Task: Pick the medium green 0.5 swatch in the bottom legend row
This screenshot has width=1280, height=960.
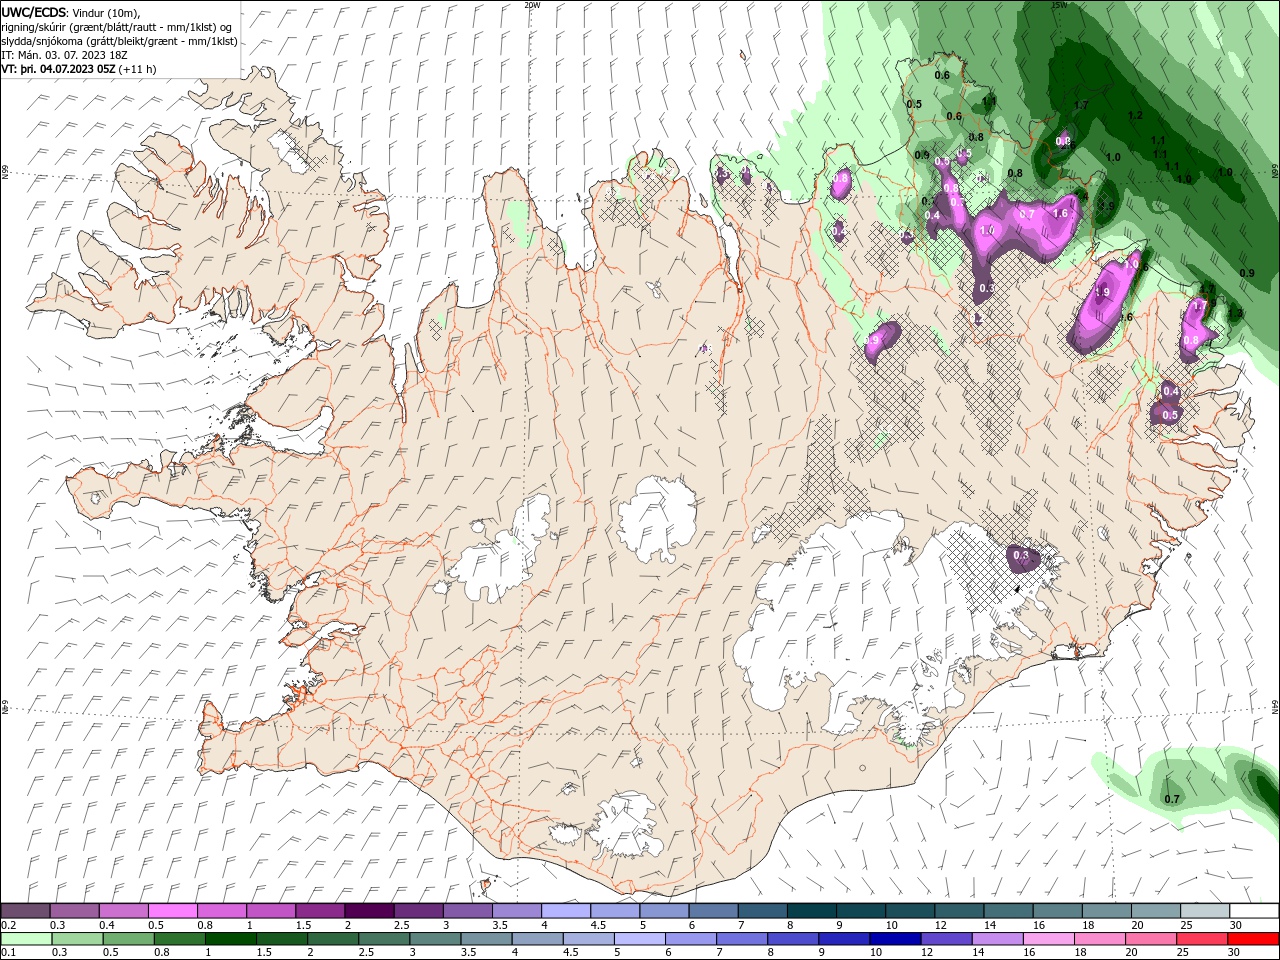Action: click(128, 939)
